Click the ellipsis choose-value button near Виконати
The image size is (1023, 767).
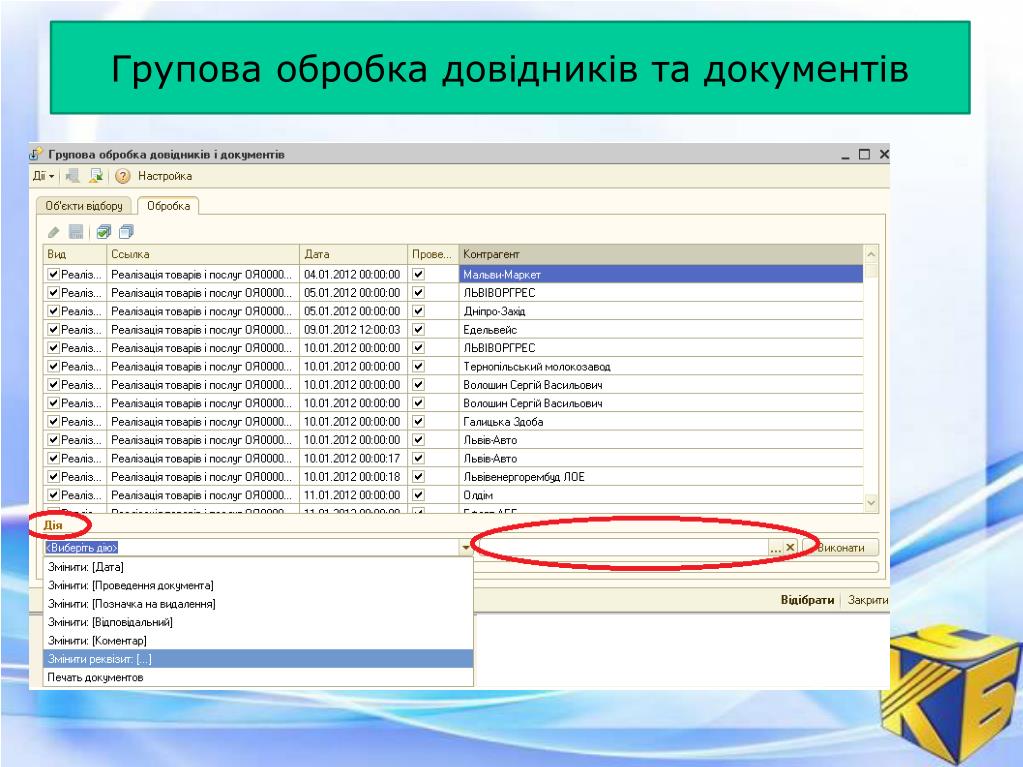coord(775,548)
